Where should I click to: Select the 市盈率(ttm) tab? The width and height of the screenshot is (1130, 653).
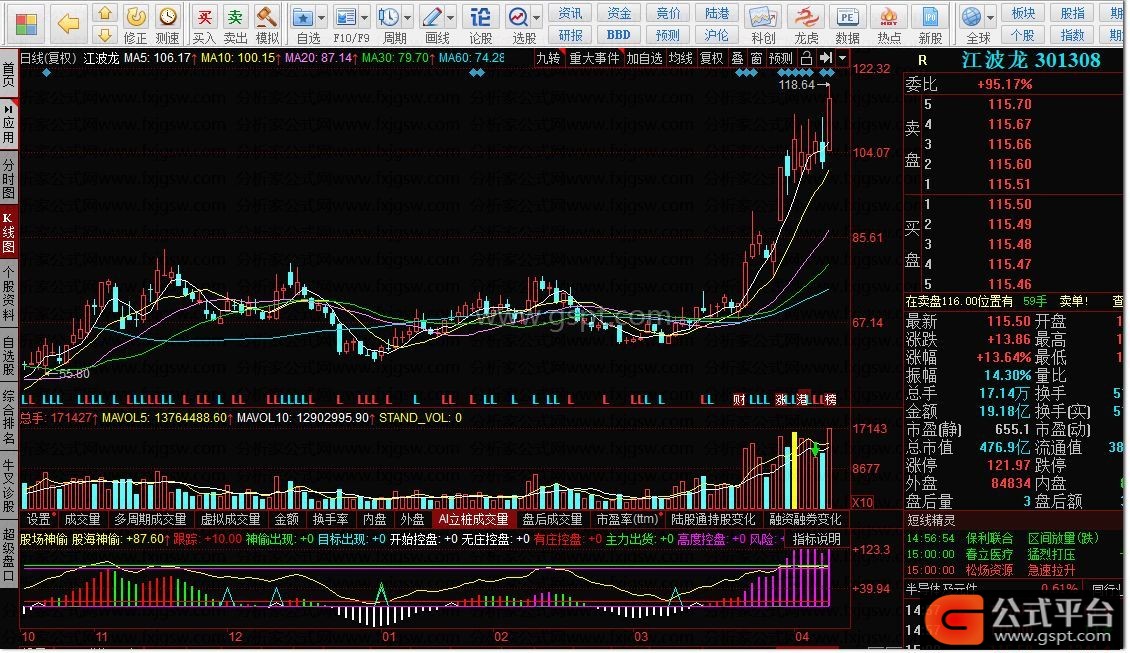(628, 519)
